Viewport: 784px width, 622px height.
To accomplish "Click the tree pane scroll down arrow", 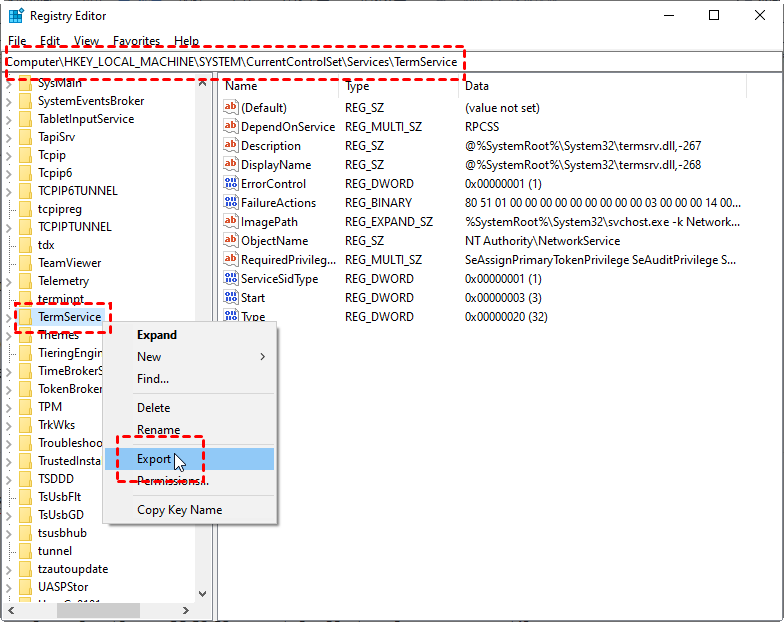I will (203, 593).
